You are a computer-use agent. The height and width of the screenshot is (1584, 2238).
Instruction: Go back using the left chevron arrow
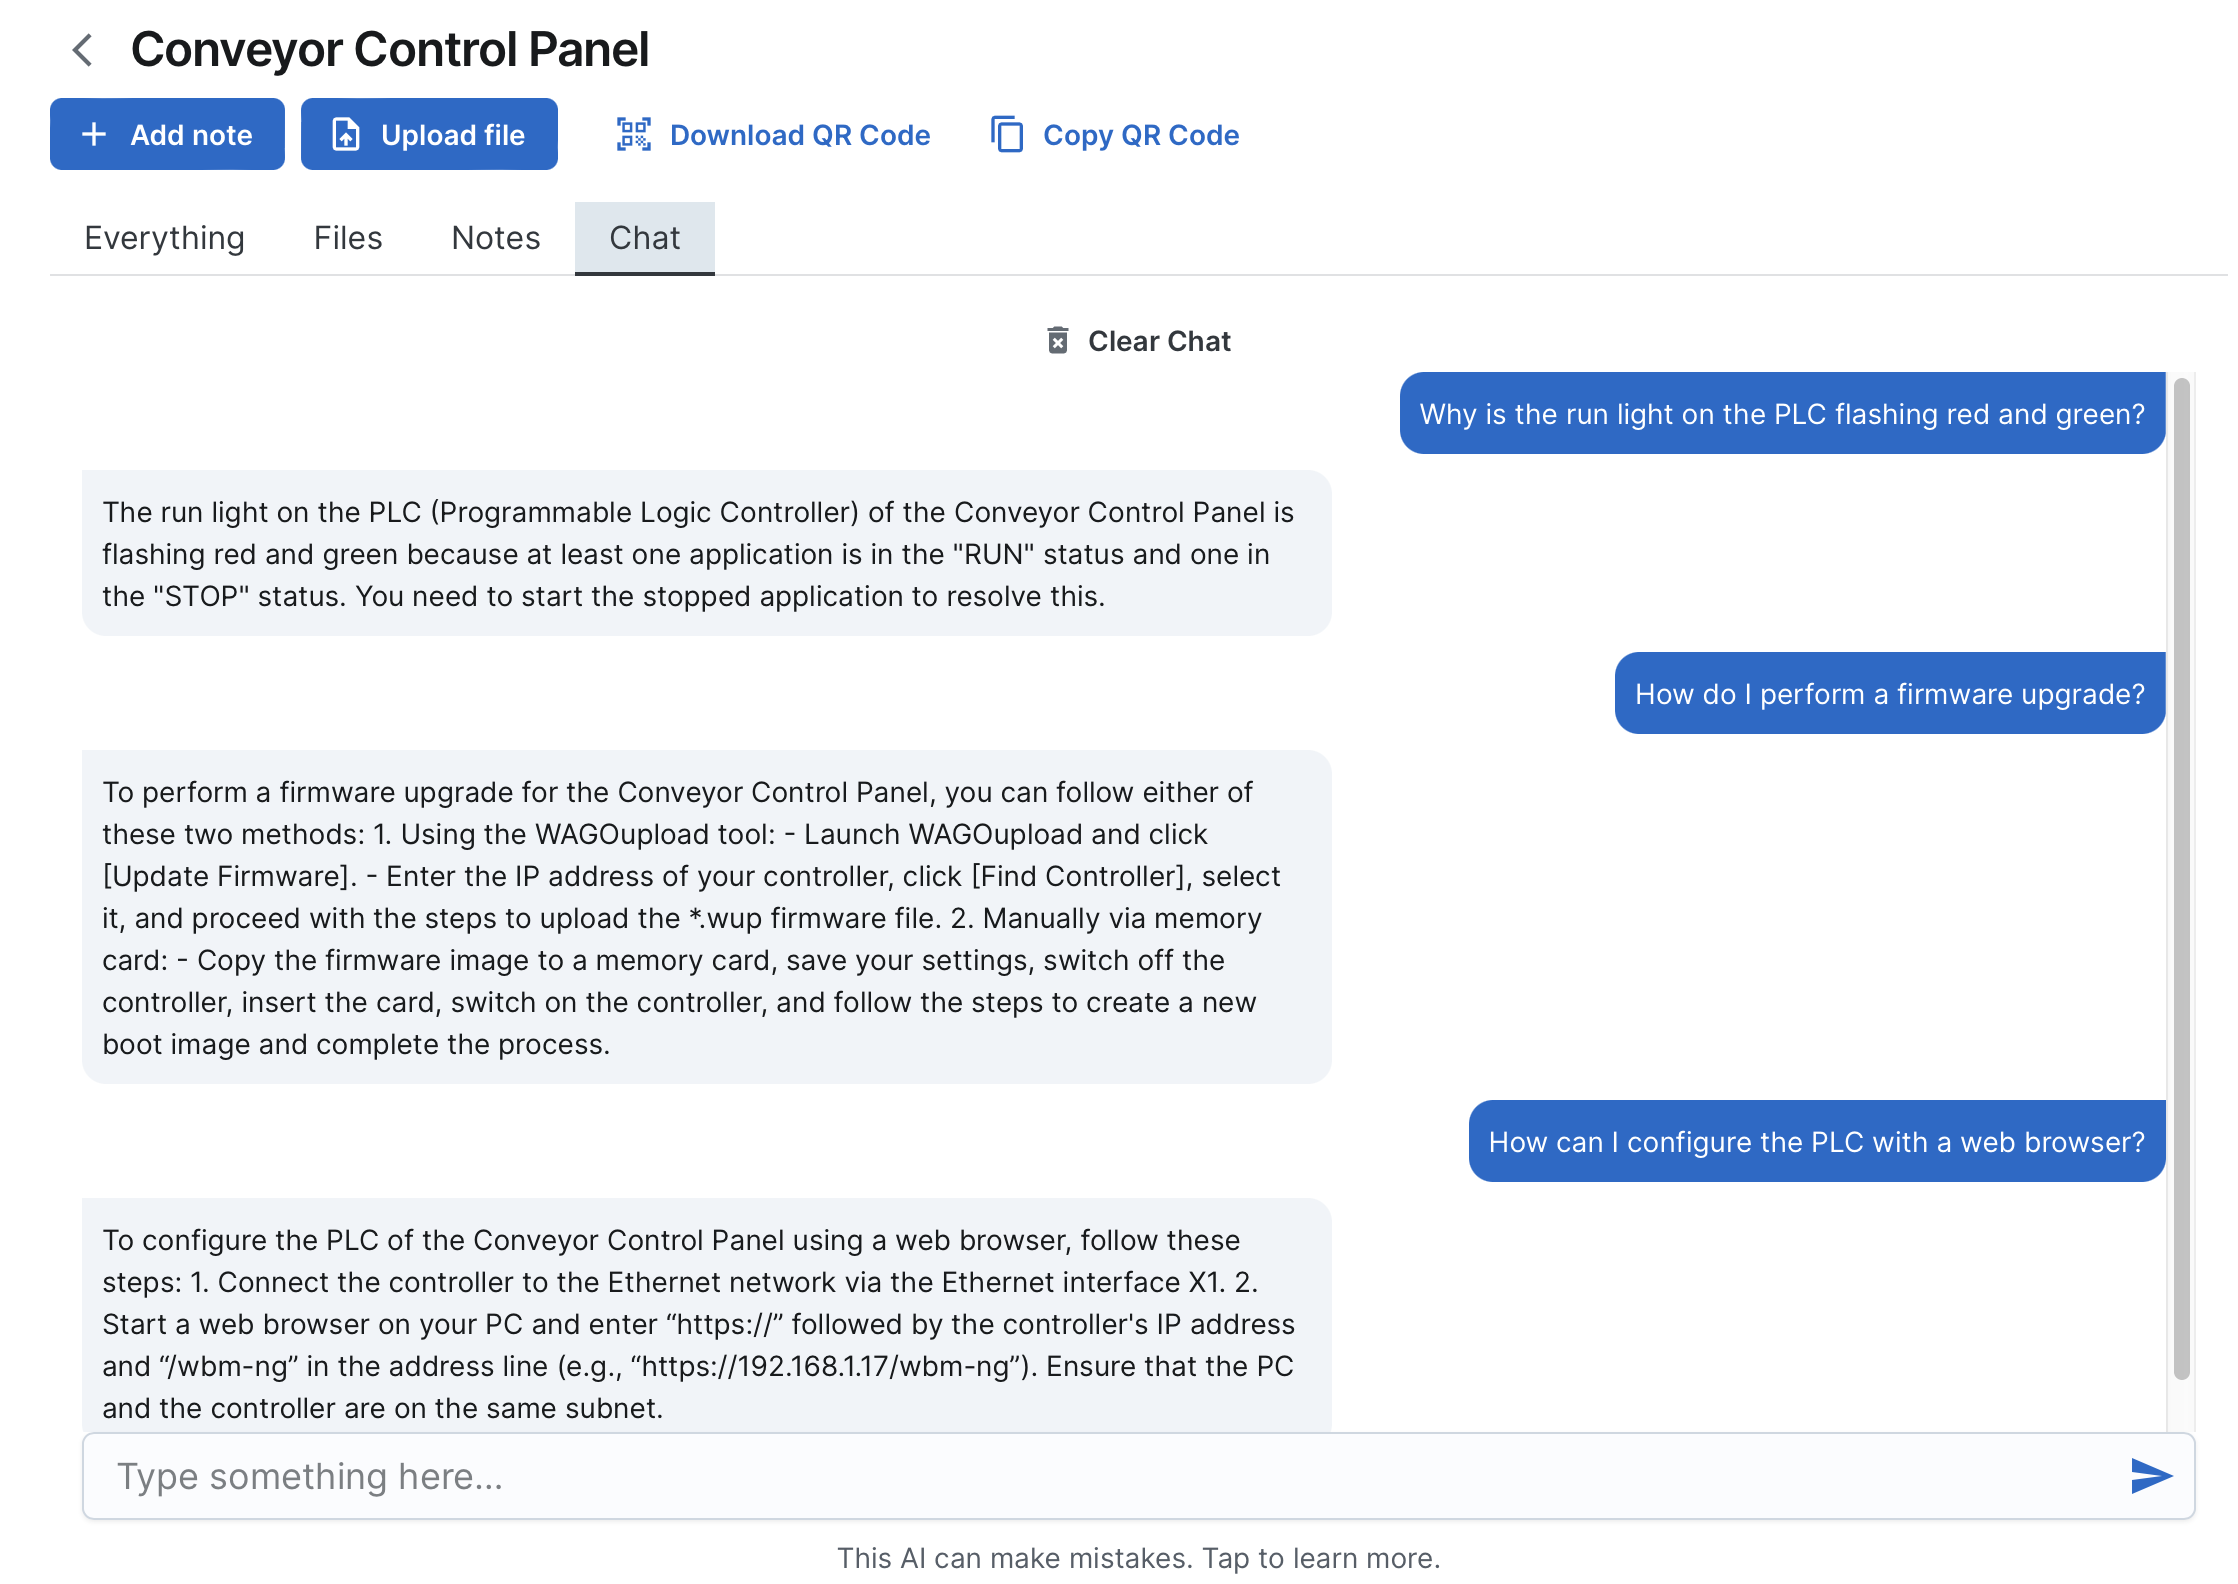(83, 50)
